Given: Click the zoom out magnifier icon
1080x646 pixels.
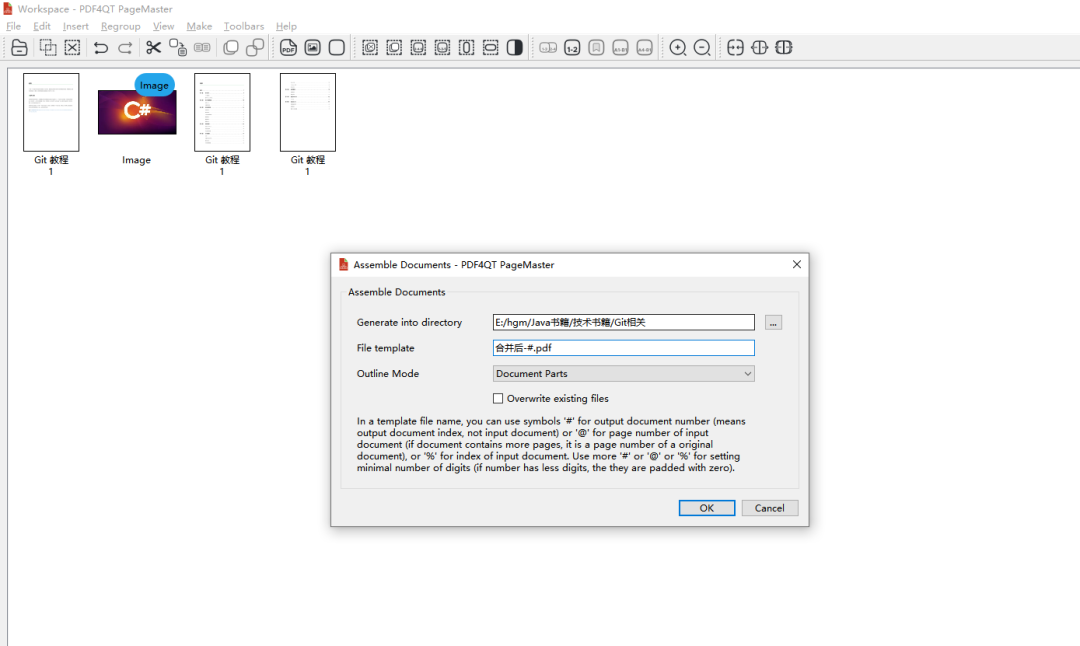Looking at the screenshot, I should coord(702,48).
